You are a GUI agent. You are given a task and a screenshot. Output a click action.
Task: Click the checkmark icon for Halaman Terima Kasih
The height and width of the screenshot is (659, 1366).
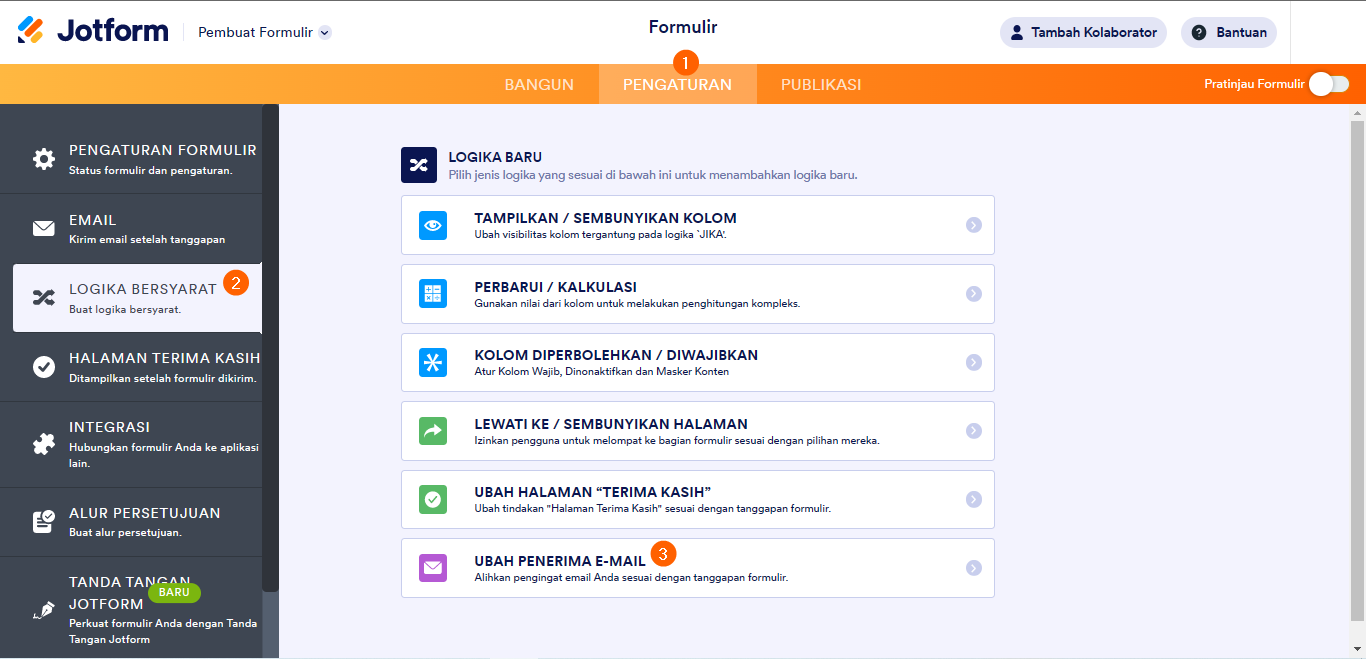coord(44,367)
